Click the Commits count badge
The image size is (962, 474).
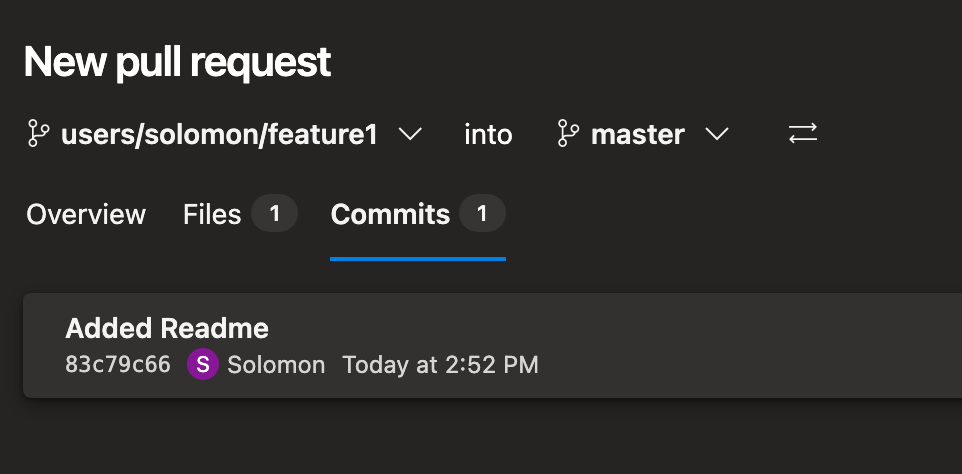point(482,213)
